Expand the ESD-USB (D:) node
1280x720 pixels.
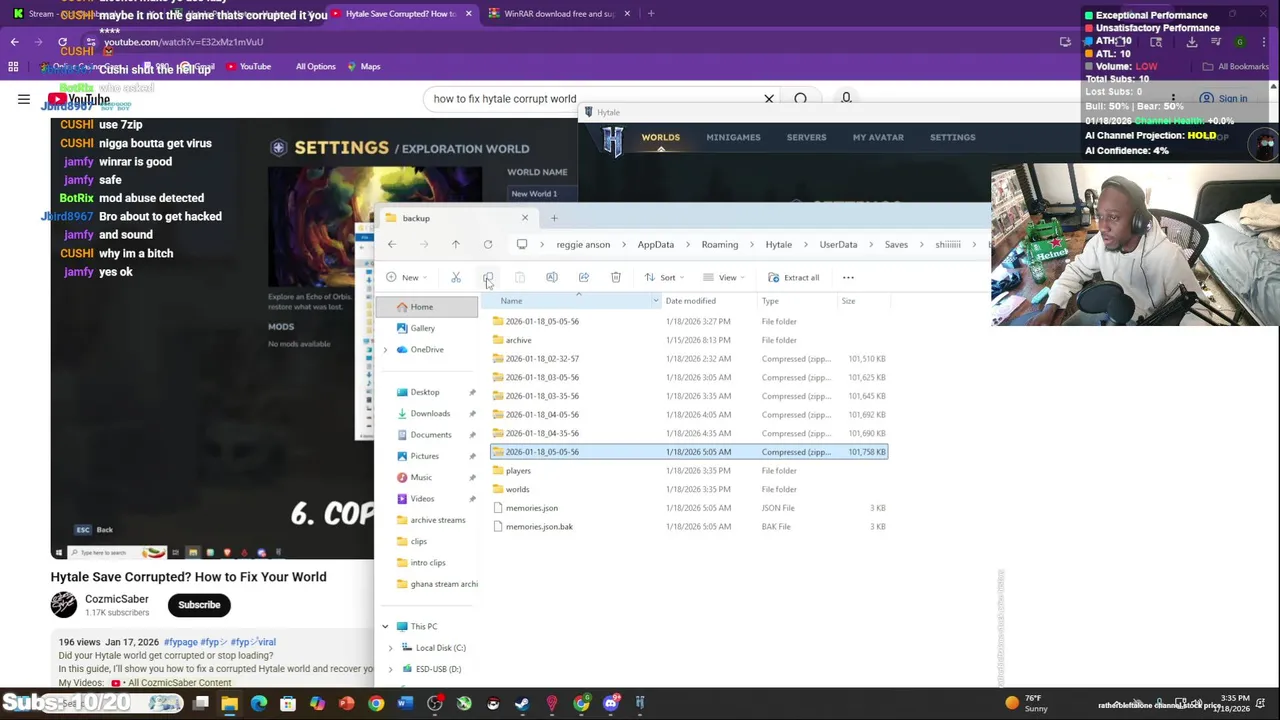[391, 669]
